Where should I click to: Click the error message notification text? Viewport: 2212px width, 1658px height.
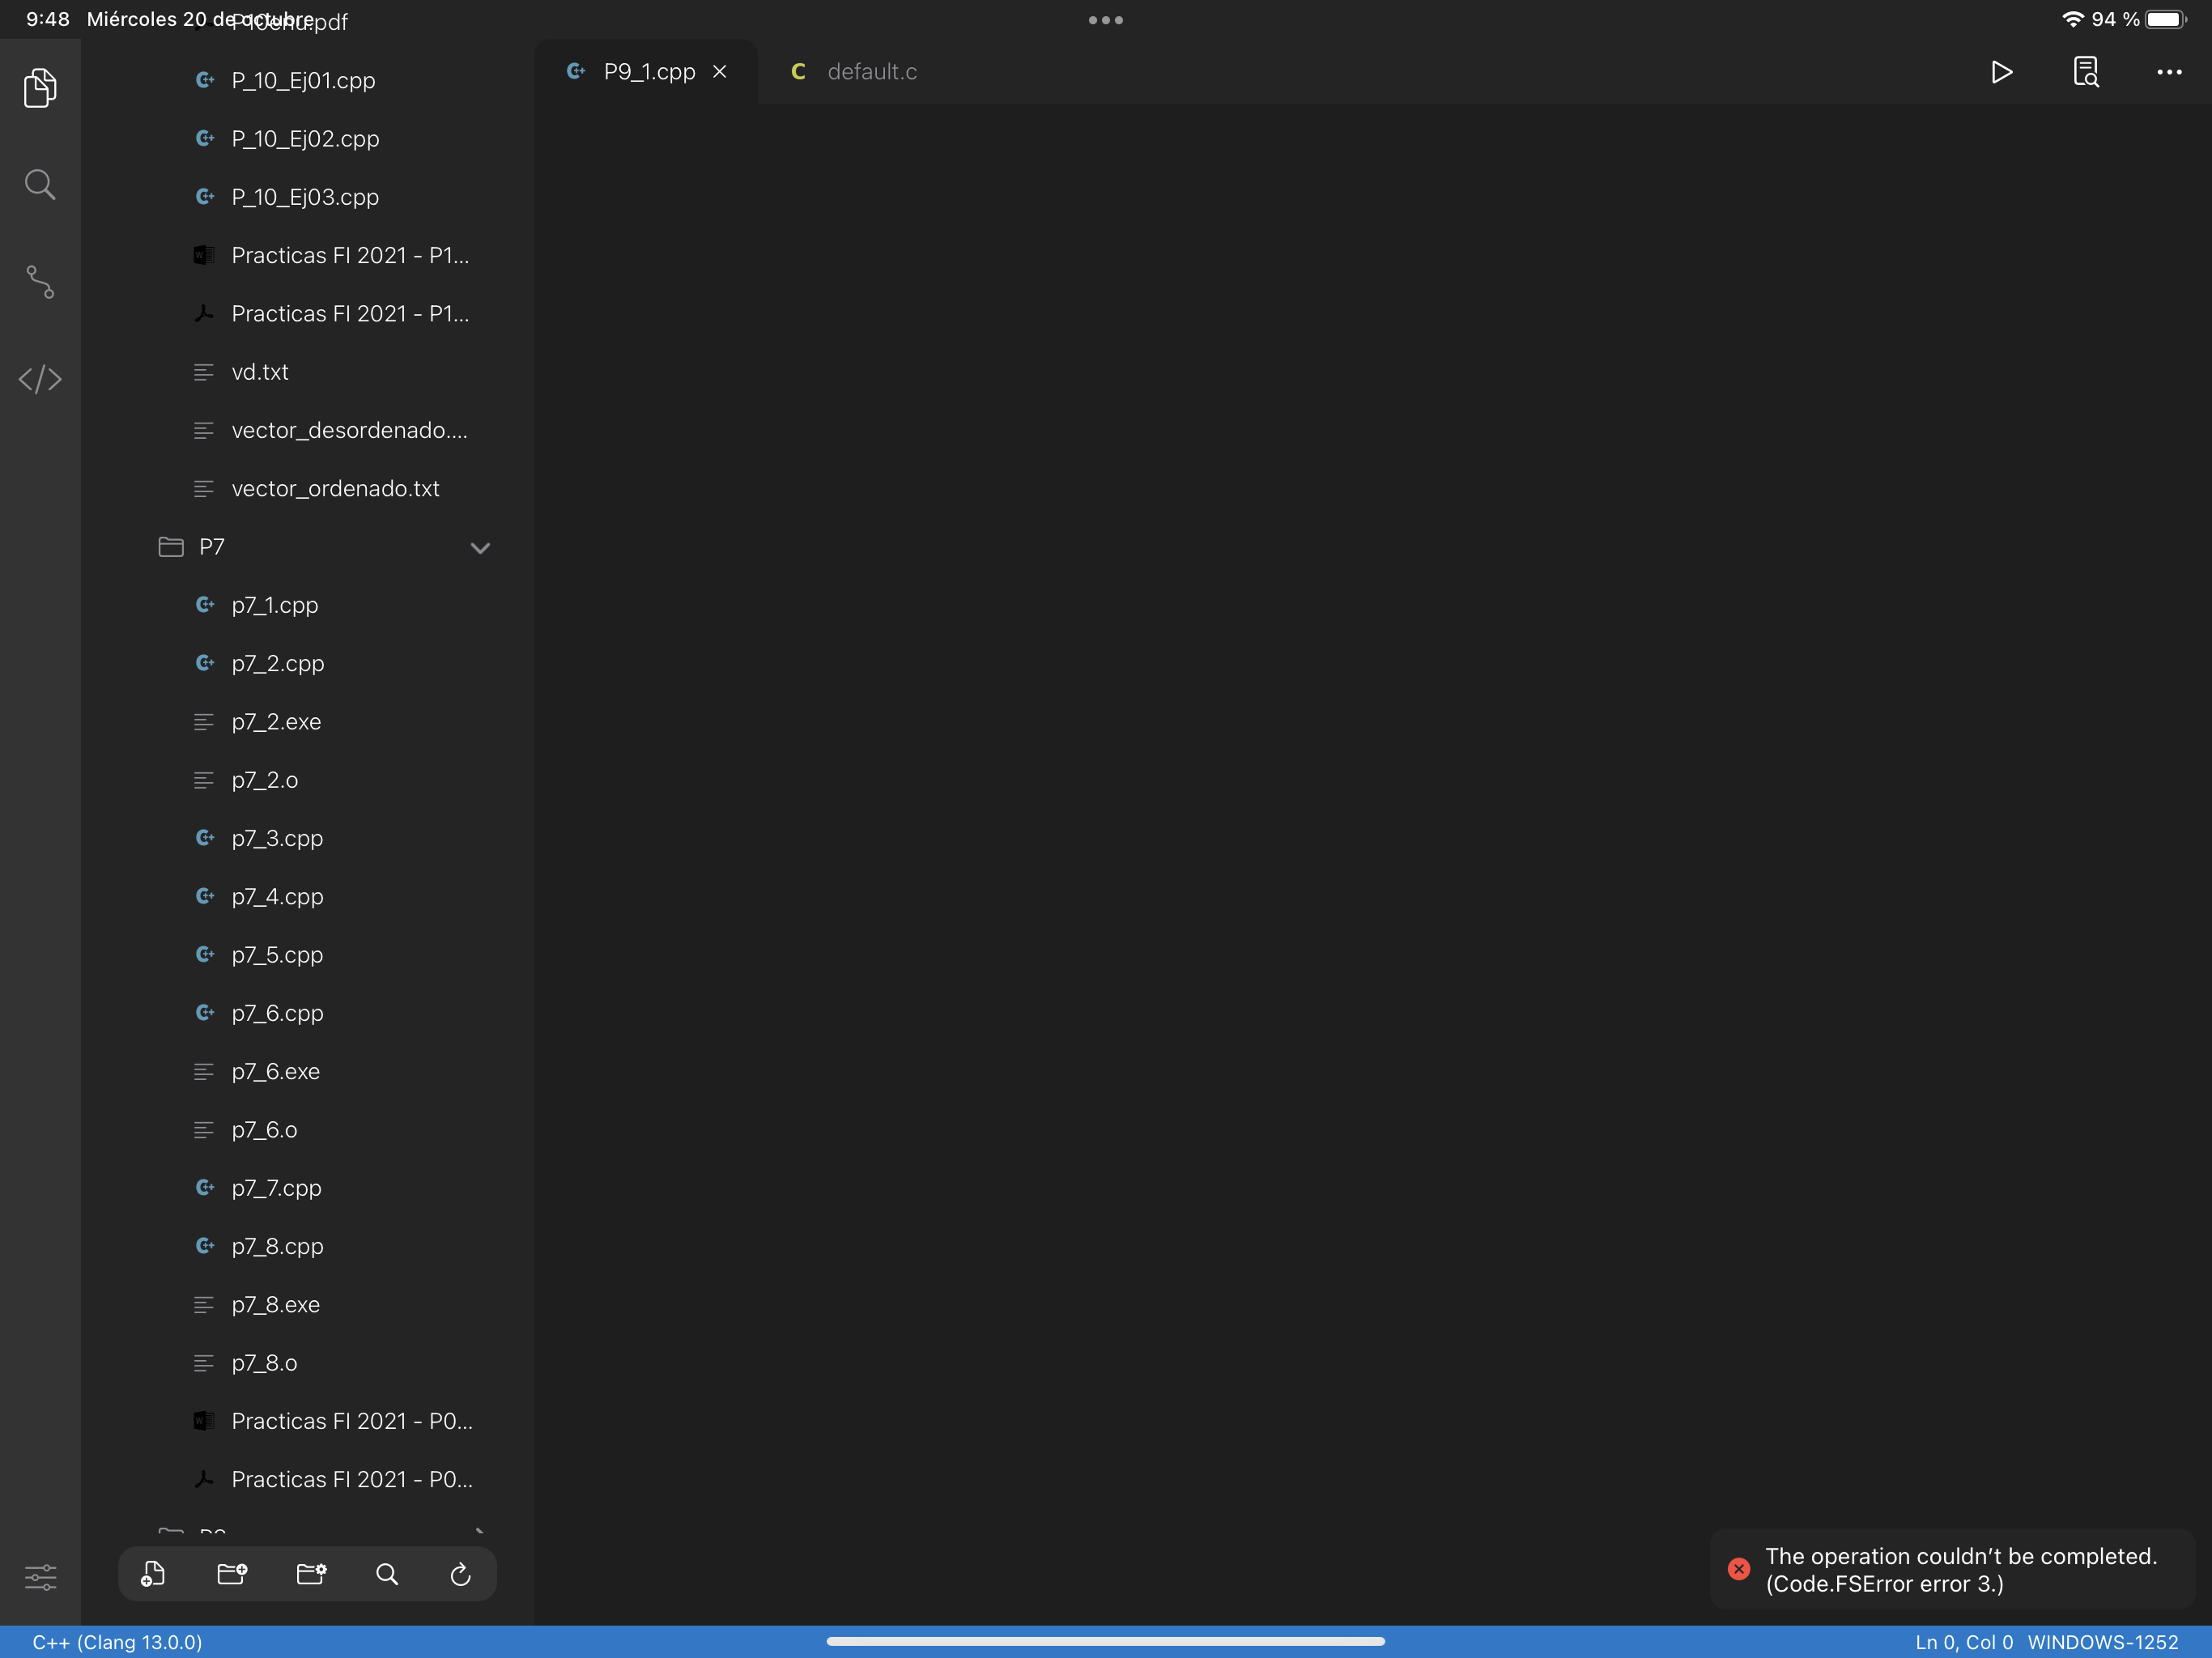1961,1570
